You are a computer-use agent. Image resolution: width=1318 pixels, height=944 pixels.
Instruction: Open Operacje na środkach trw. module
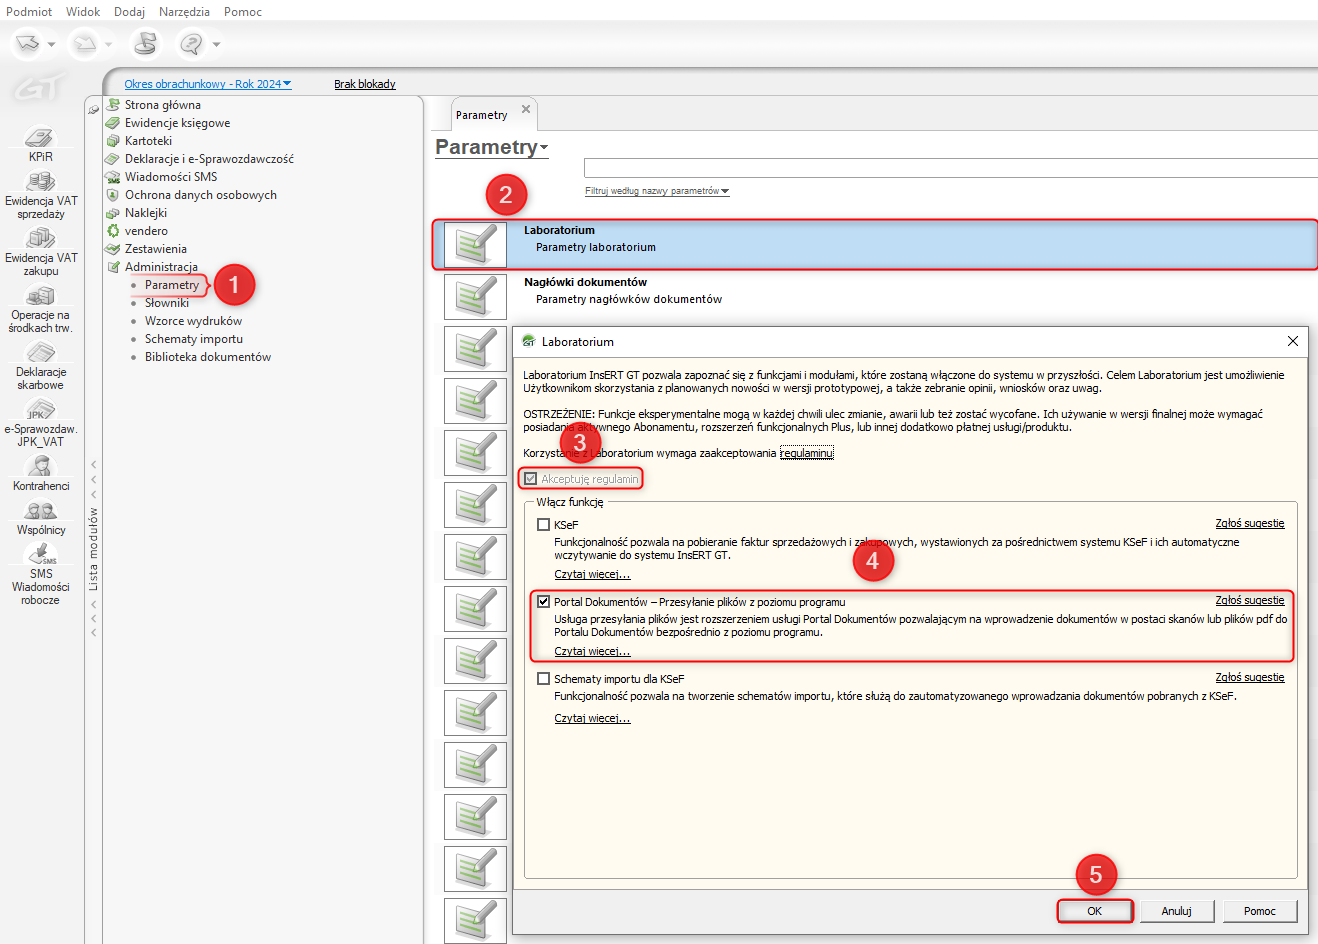tap(41, 309)
